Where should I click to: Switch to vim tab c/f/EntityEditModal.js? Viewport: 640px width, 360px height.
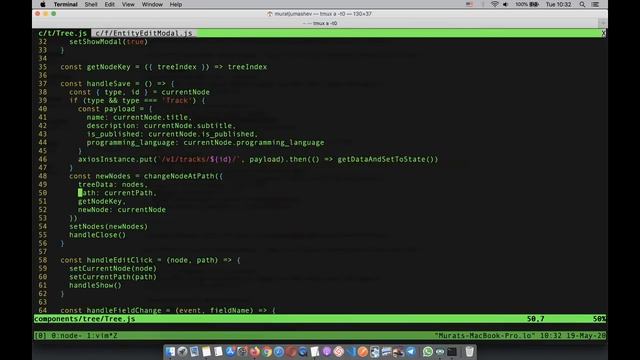pyautogui.click(x=144, y=33)
